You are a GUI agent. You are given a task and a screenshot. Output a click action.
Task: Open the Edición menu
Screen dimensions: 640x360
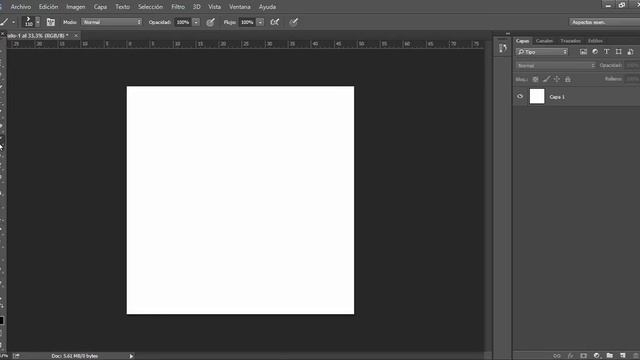coord(49,7)
